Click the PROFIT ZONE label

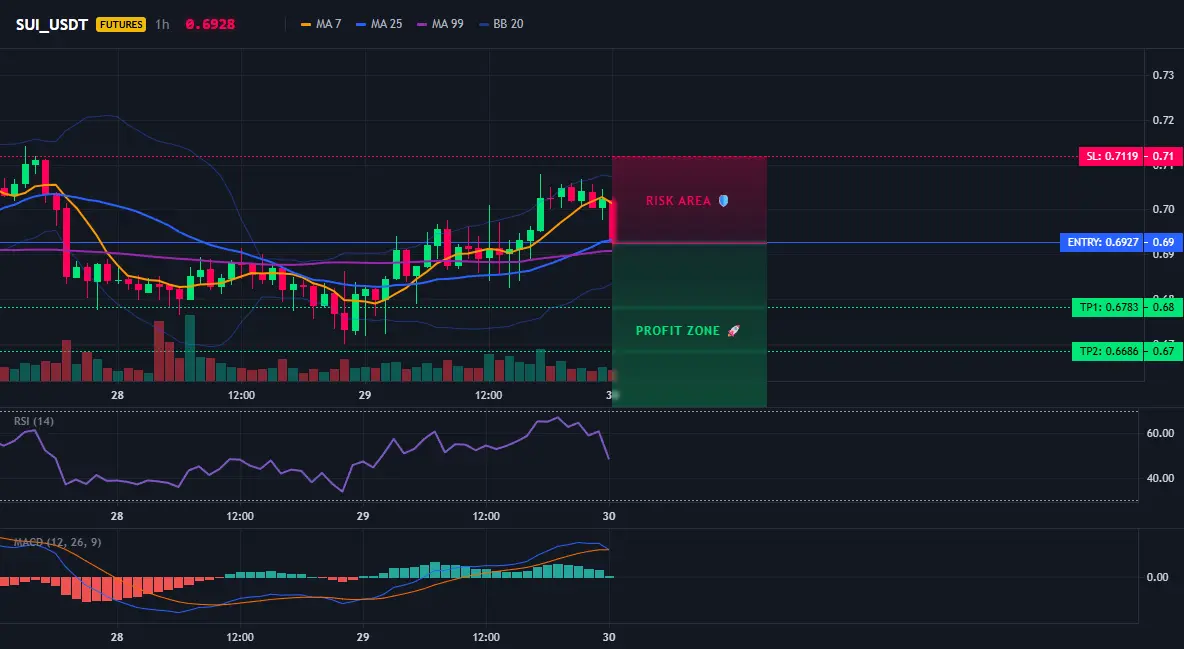(678, 331)
